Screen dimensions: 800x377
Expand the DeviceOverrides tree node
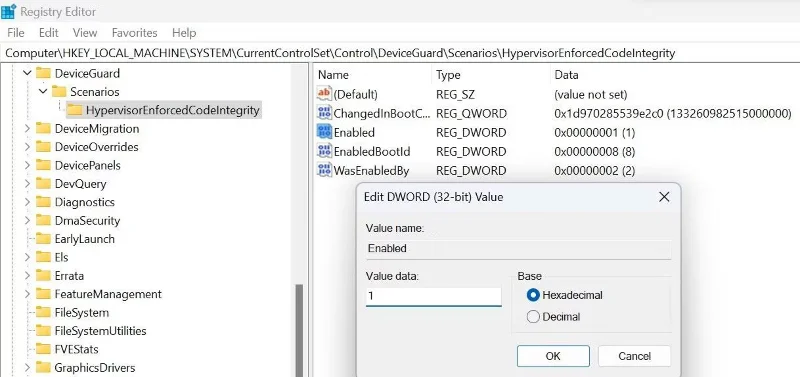pyautogui.click(x=27, y=147)
